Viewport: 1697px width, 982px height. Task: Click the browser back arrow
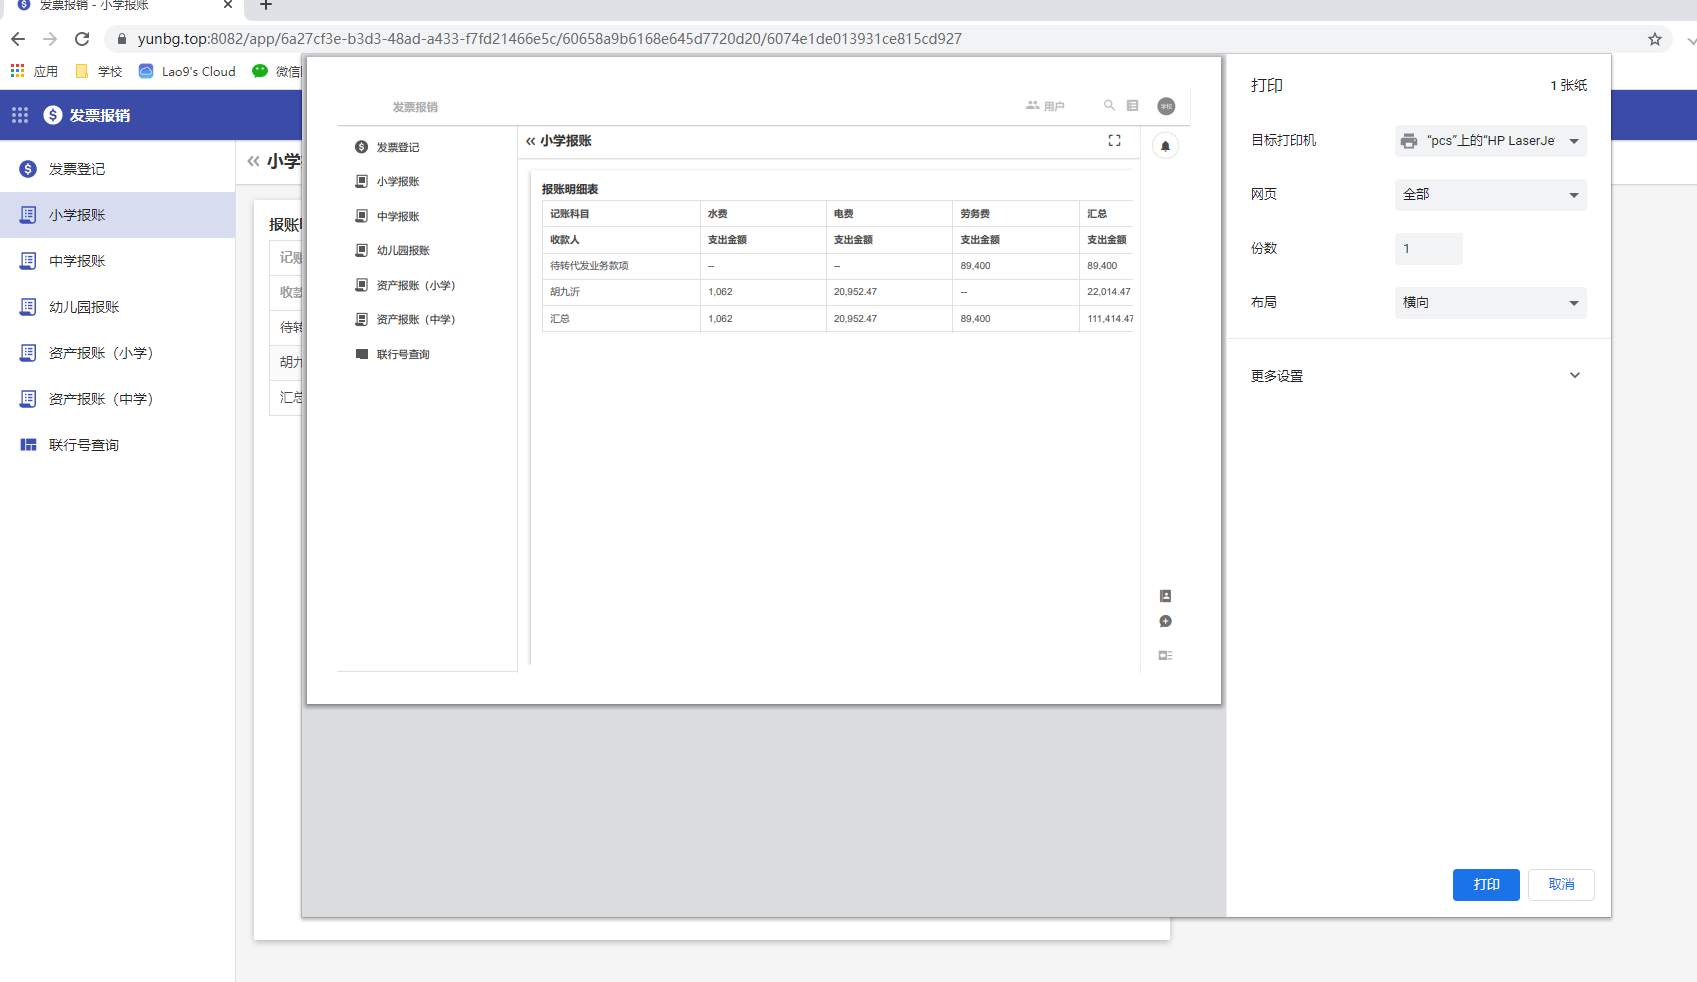[x=18, y=39]
